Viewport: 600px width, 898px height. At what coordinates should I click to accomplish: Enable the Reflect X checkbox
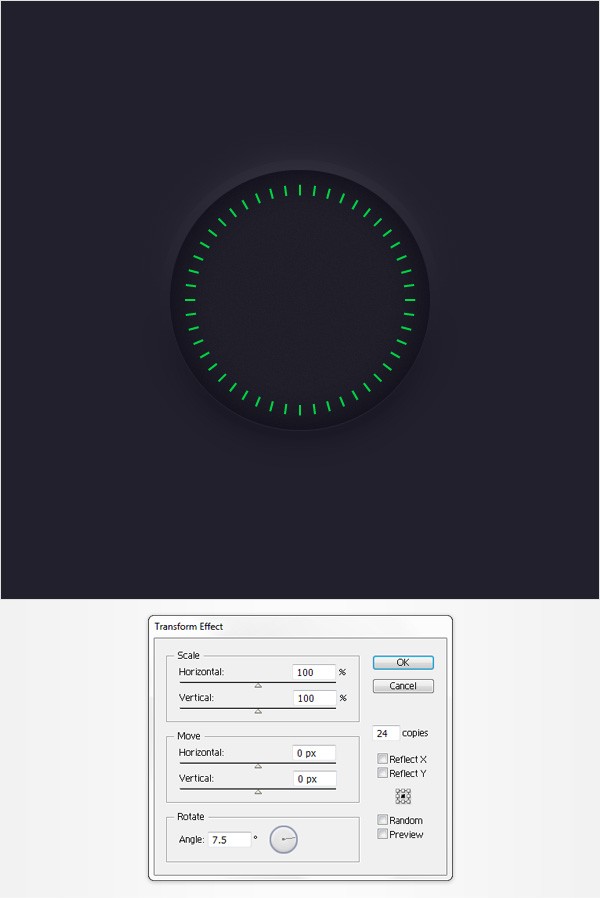(382, 759)
